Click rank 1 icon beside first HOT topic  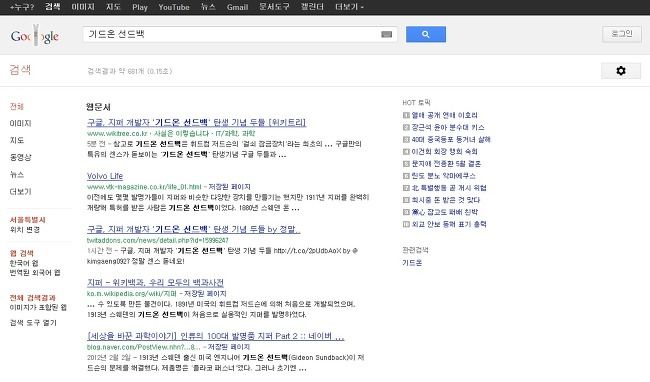coord(406,115)
